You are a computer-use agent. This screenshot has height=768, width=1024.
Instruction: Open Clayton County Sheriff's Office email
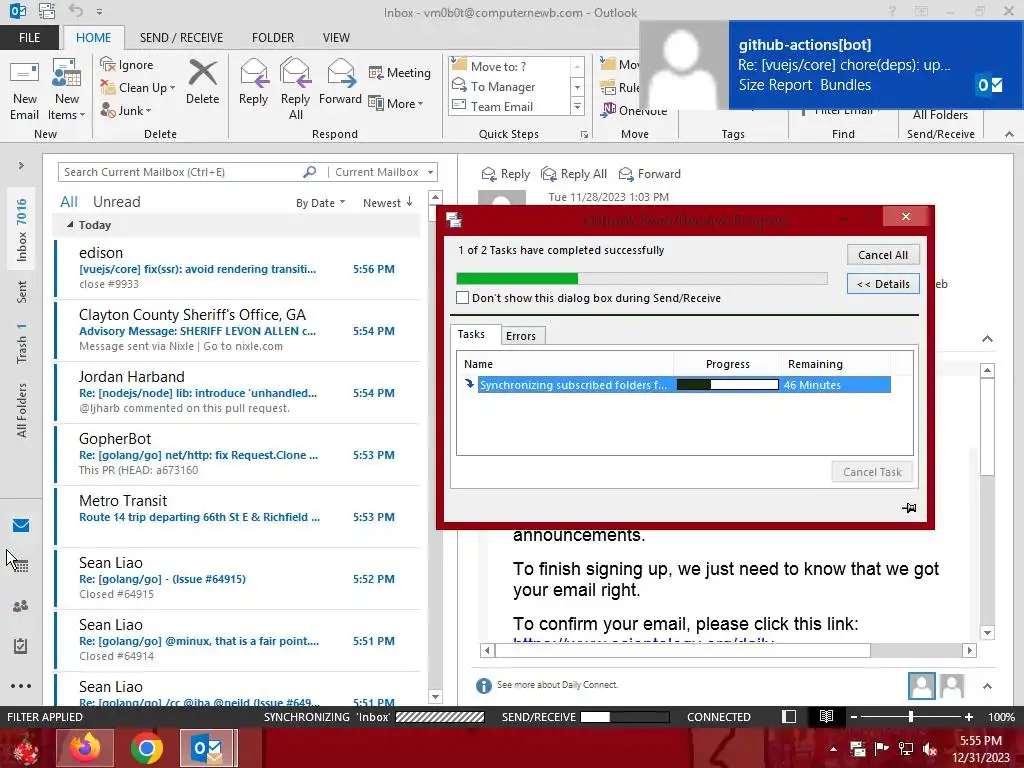(238, 330)
